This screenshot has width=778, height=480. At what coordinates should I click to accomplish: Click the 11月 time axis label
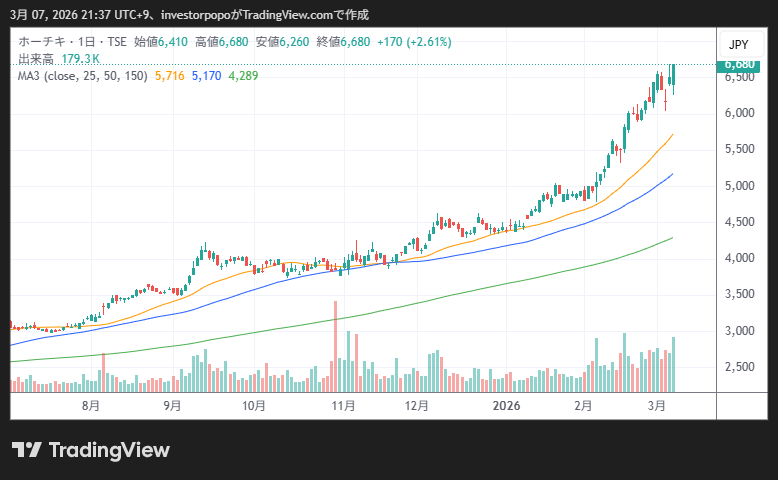[x=343, y=406]
